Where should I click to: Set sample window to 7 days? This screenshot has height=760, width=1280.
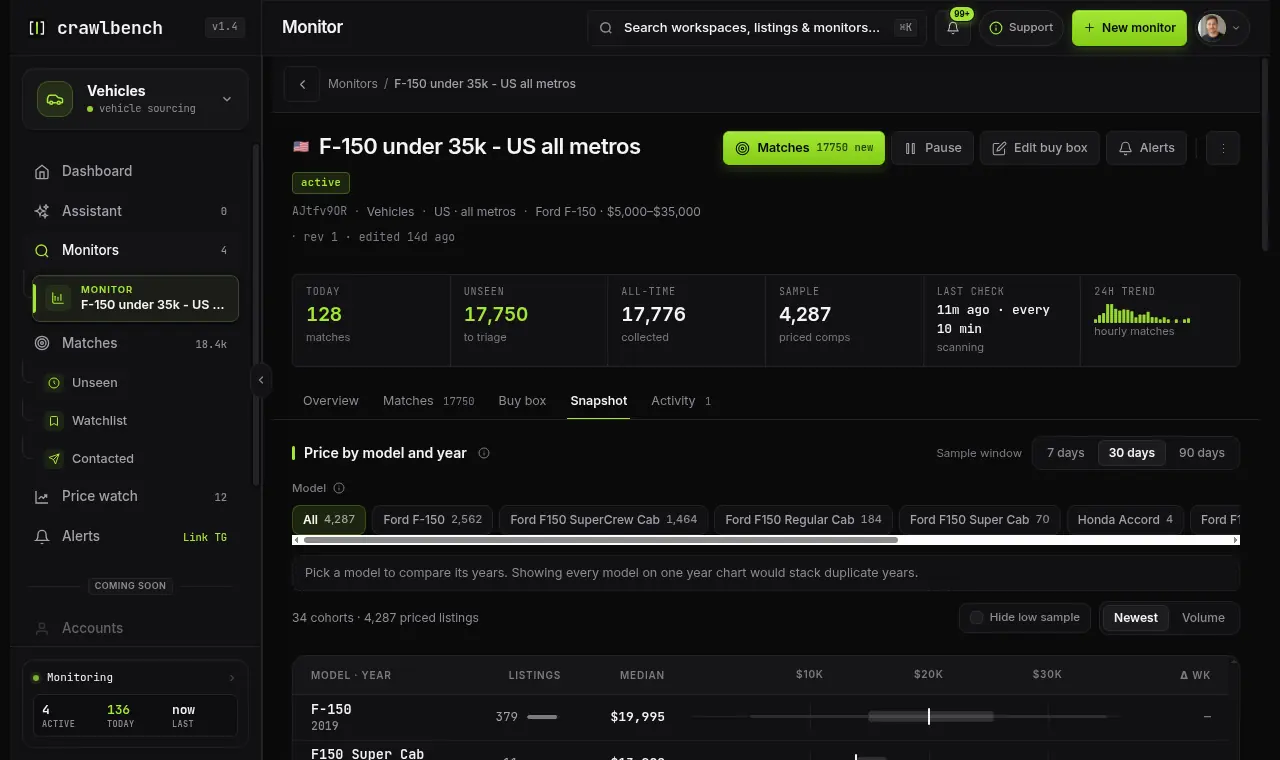[x=1065, y=453]
